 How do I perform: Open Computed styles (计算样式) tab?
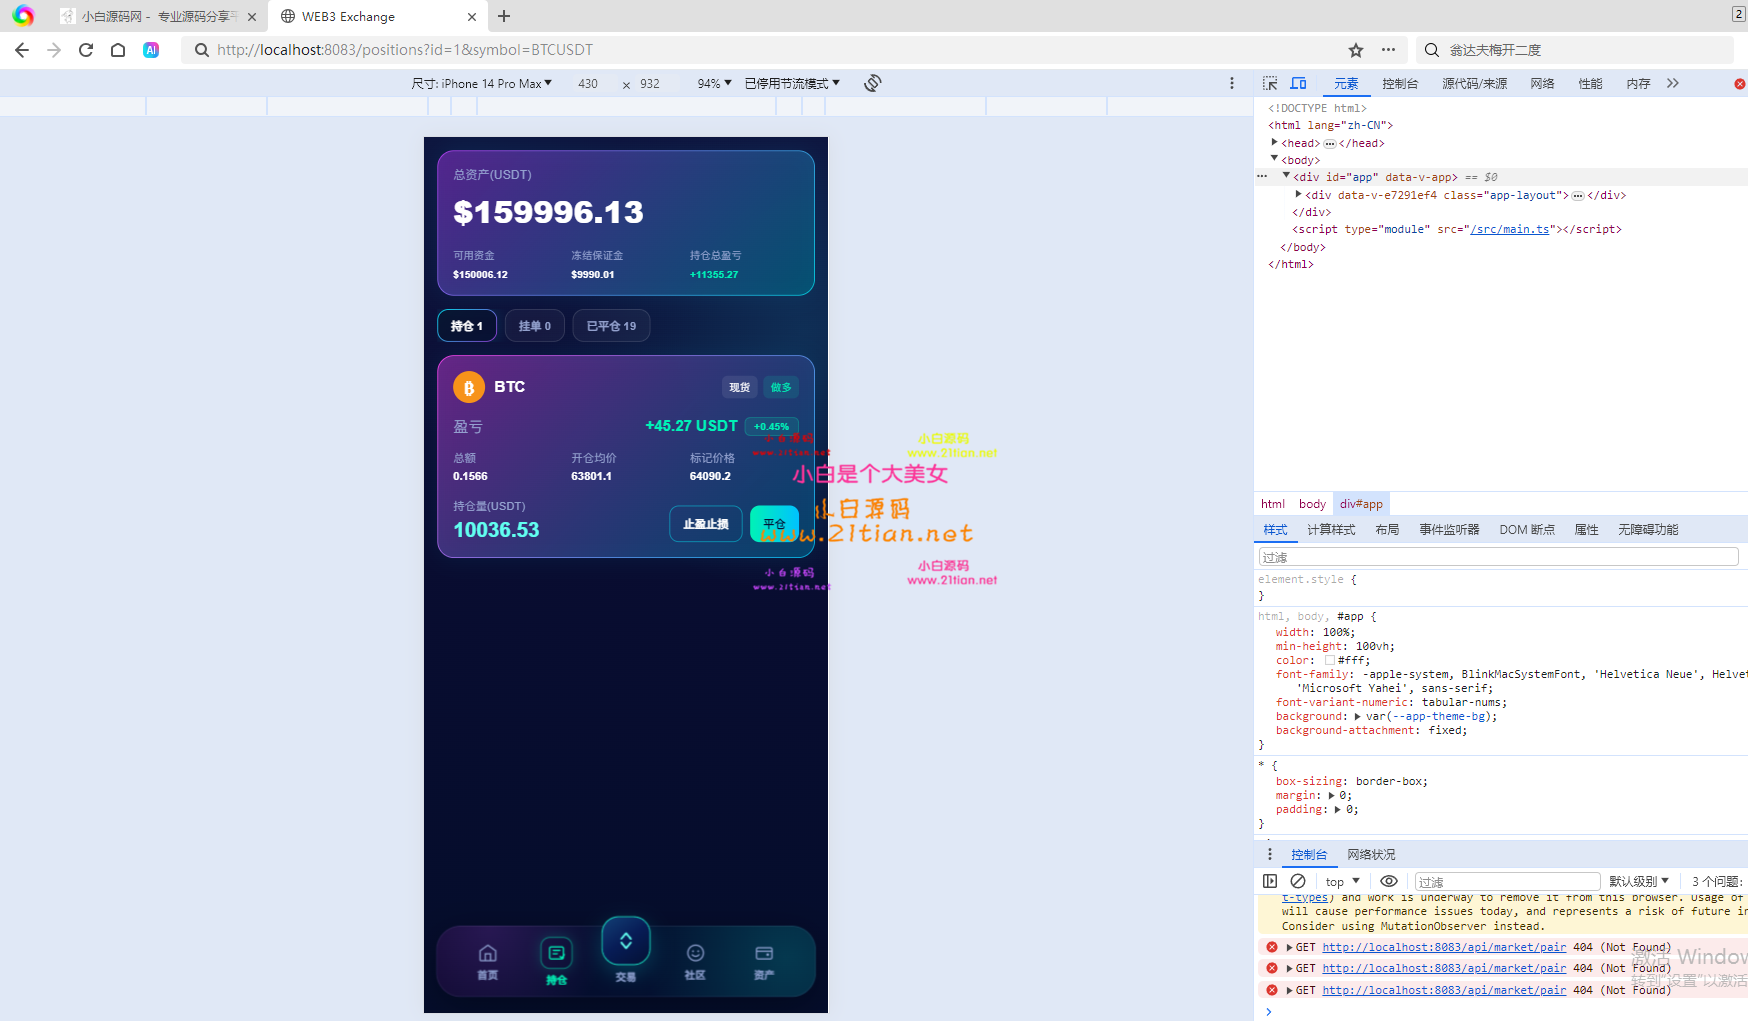1331,530
